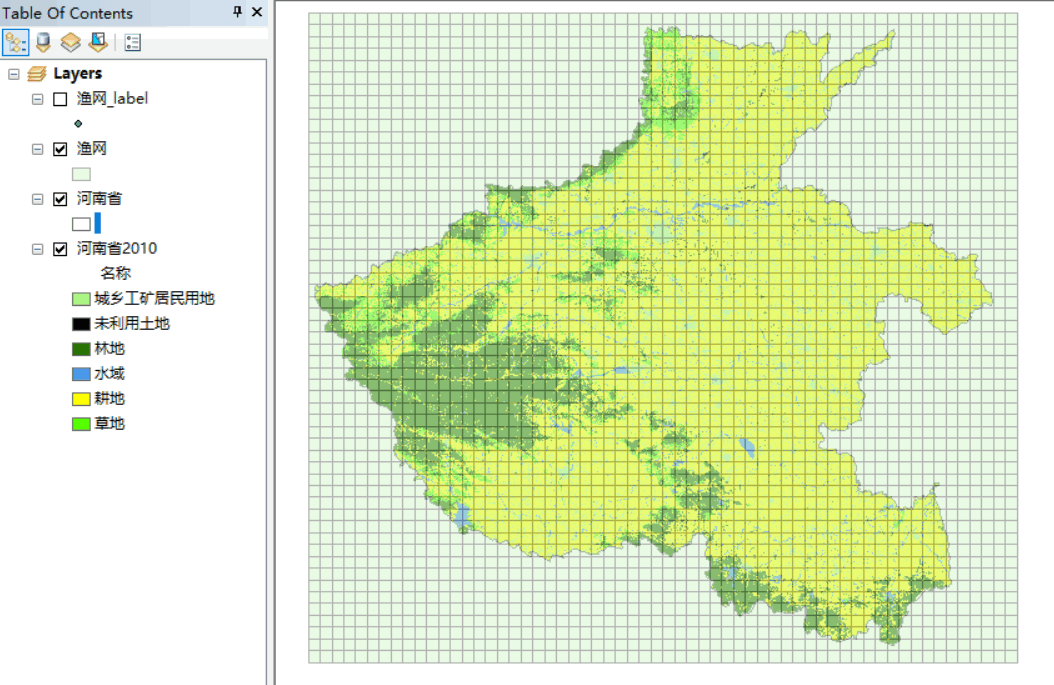Viewport: 1054px width, 685px height.
Task: Uncheck the 河南省2010 layer visibility
Action: [60, 249]
